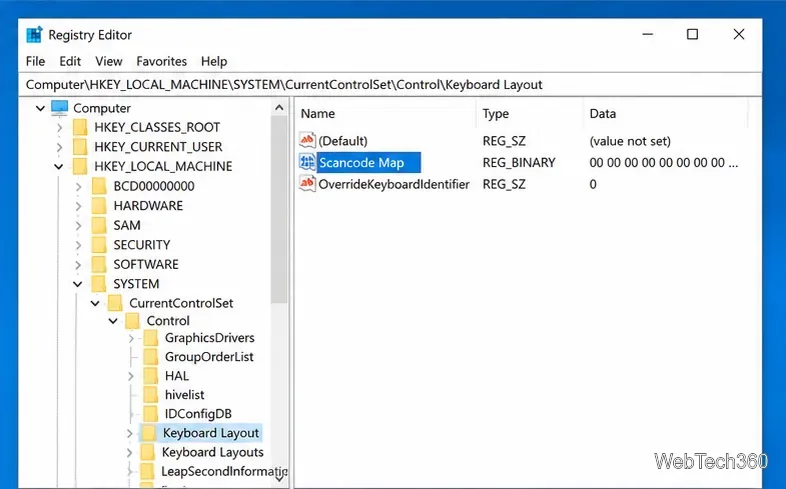Click the (Default) string value icon
The height and width of the screenshot is (489, 786).
[x=307, y=140]
